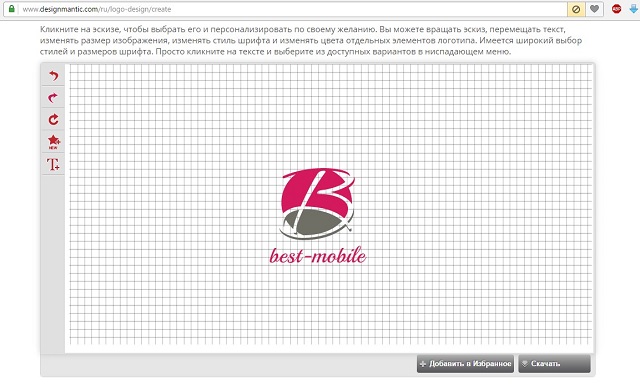The width and height of the screenshot is (640, 385).
Task: Click the Добавить в Избранное button
Action: coord(465,363)
